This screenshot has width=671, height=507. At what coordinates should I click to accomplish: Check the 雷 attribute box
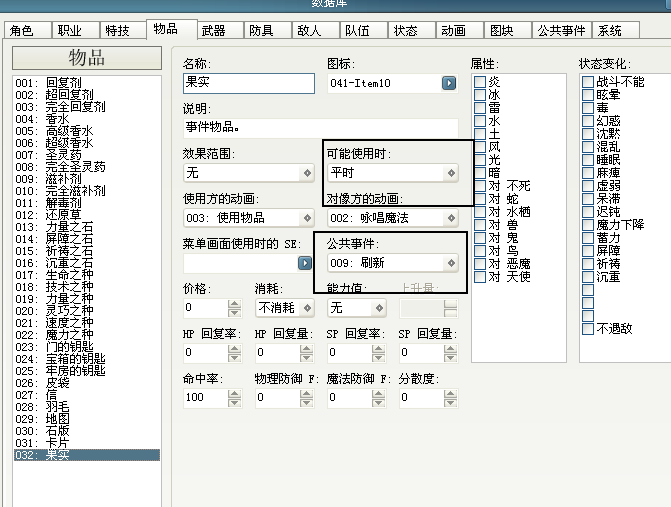coord(480,108)
